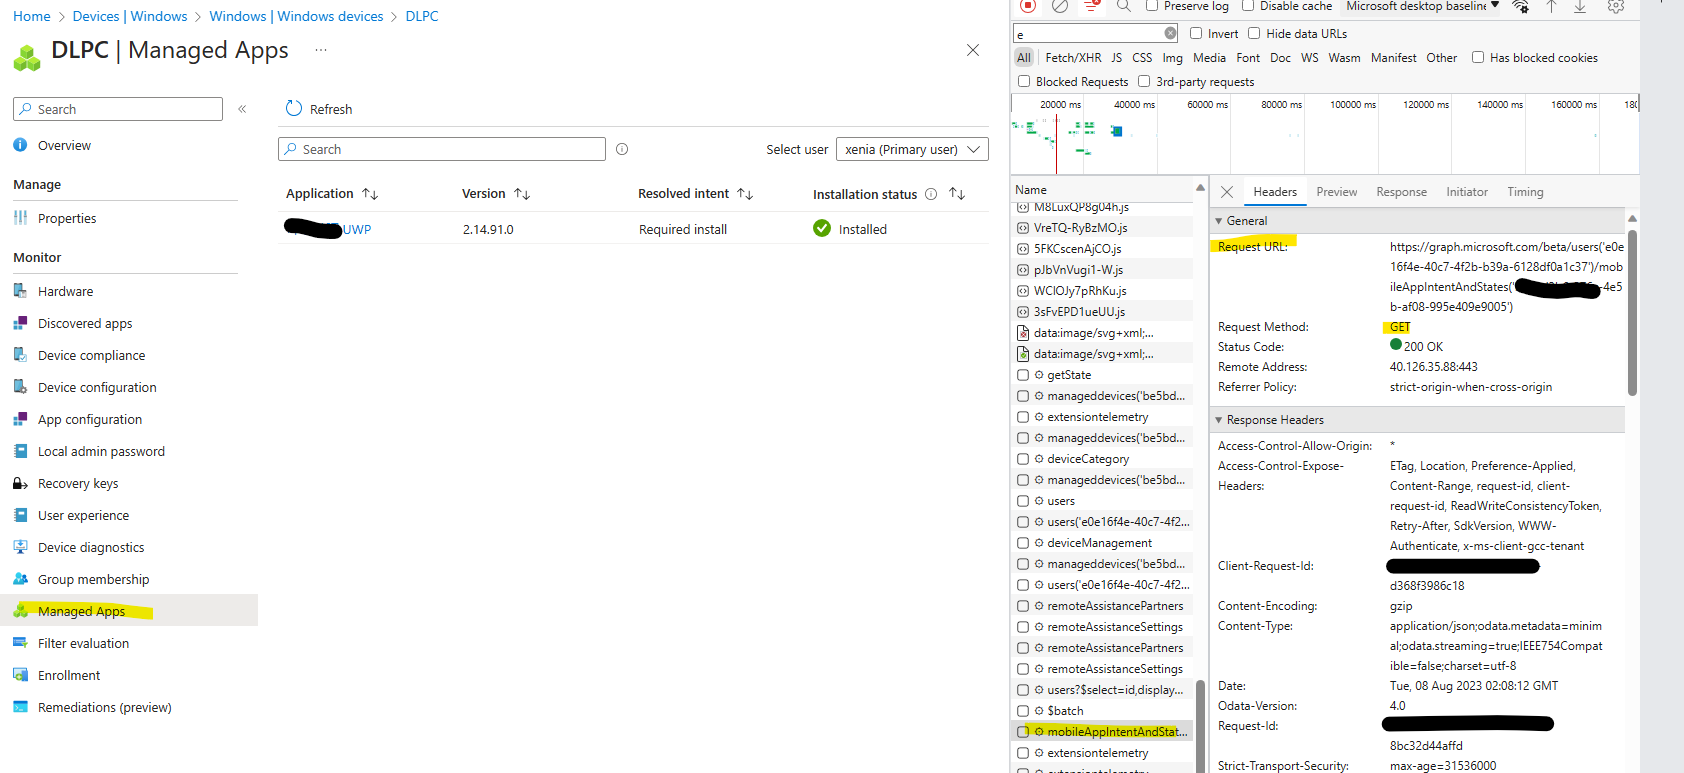This screenshot has height=773, width=1684.
Task: Check the Invert filter checkbox
Action: (1196, 33)
